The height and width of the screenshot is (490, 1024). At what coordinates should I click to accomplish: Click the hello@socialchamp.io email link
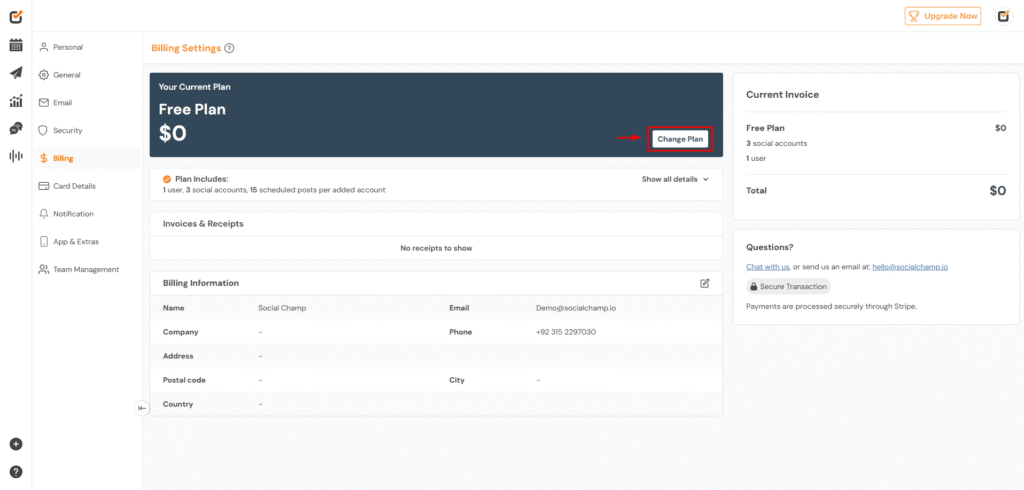click(909, 267)
